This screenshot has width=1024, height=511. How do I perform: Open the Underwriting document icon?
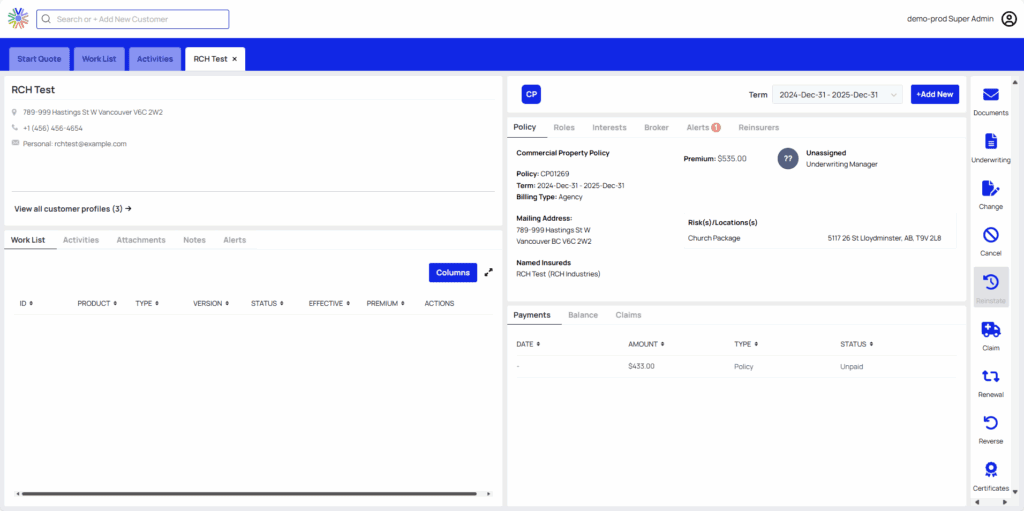pos(991,141)
